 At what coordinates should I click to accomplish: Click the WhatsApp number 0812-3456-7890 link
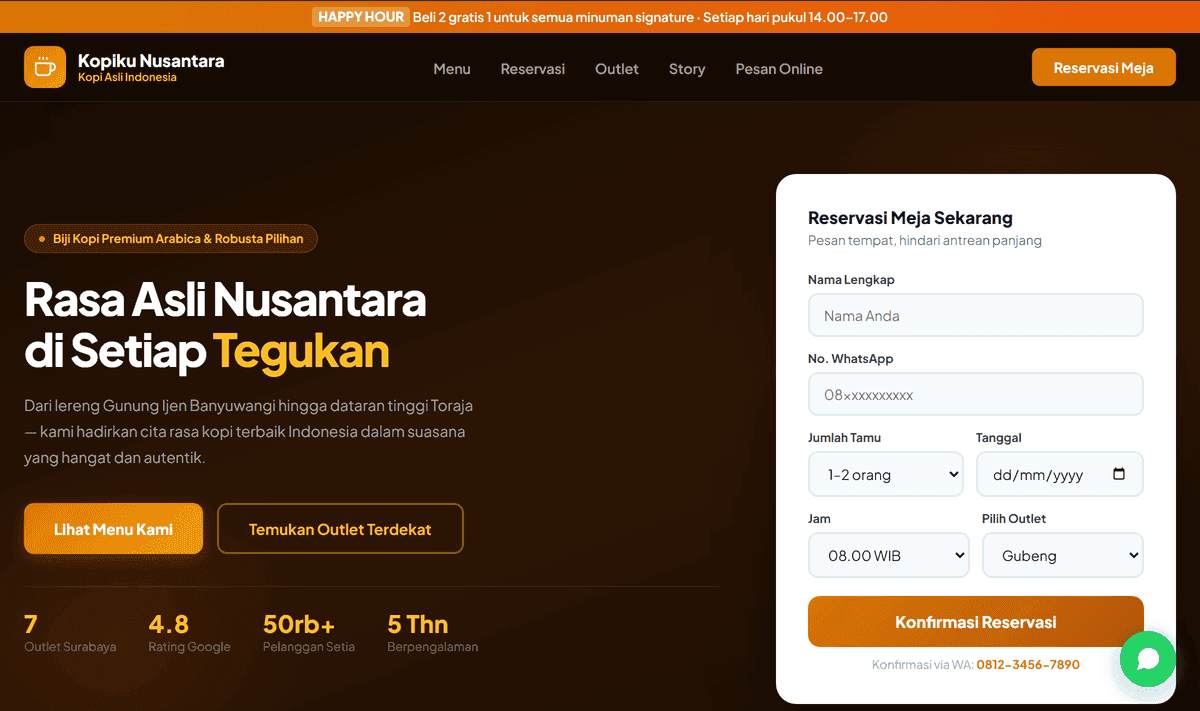(1028, 664)
